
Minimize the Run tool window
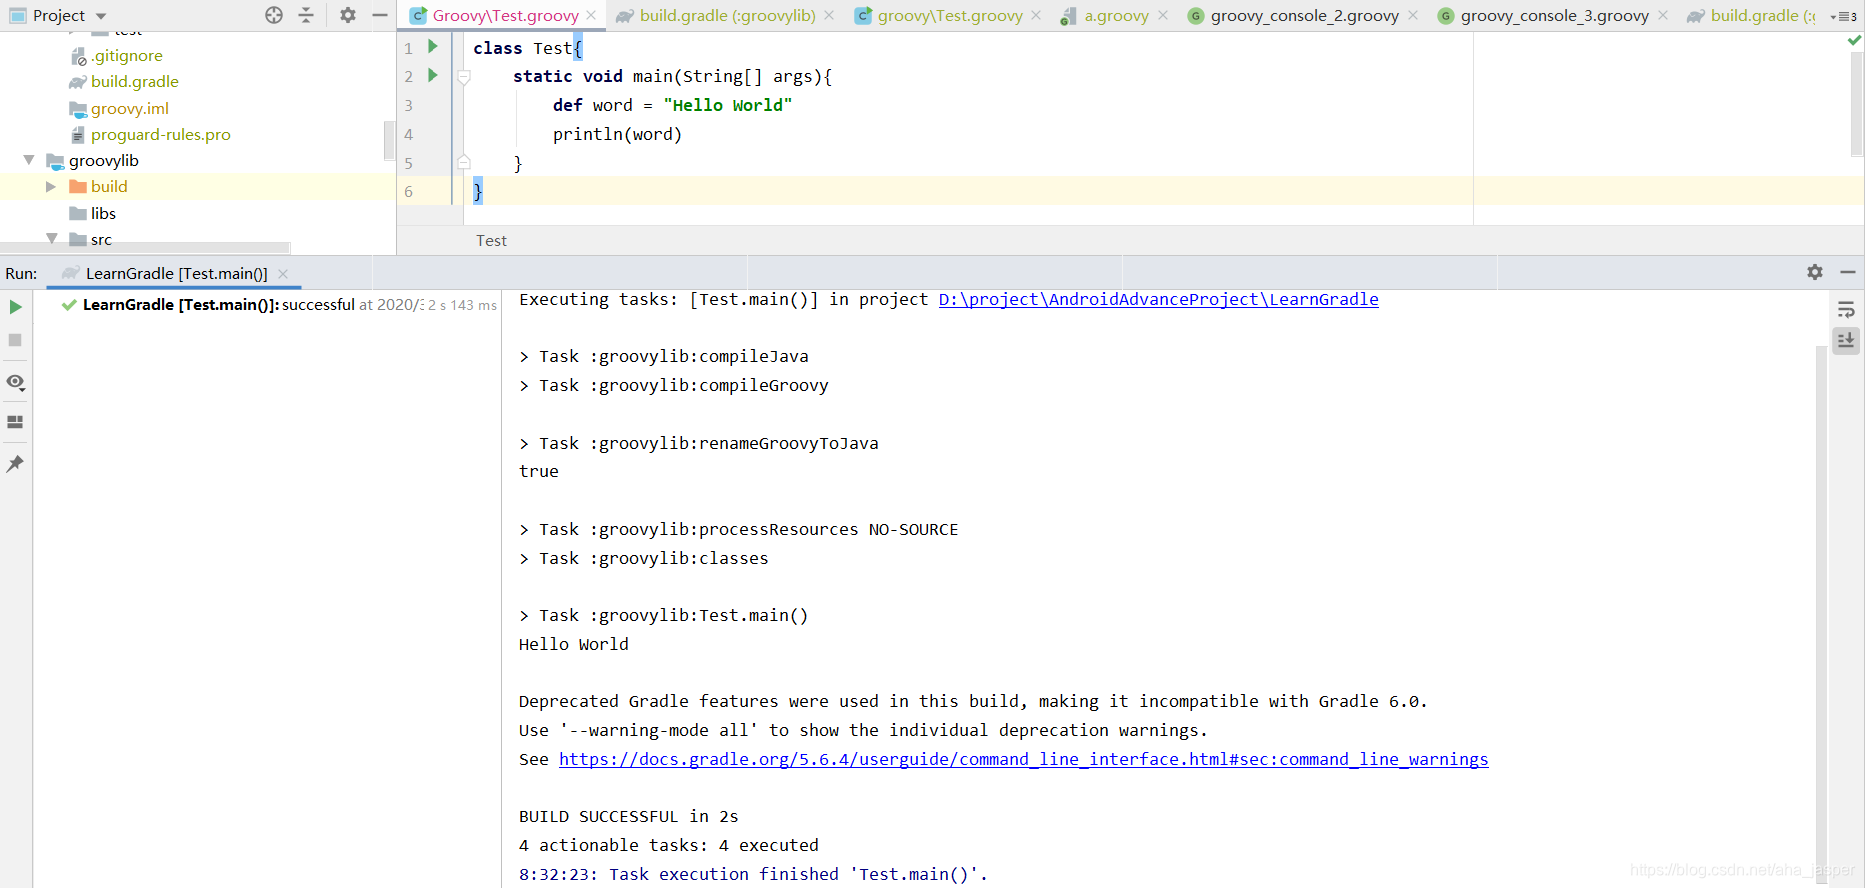click(1848, 272)
